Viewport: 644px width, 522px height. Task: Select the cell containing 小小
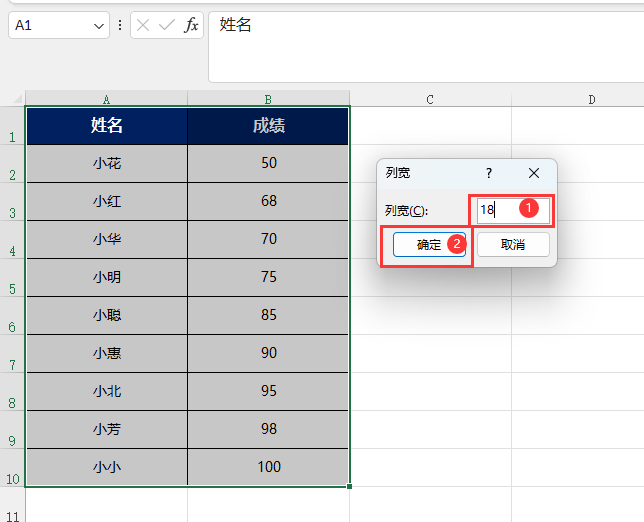[x=107, y=467]
